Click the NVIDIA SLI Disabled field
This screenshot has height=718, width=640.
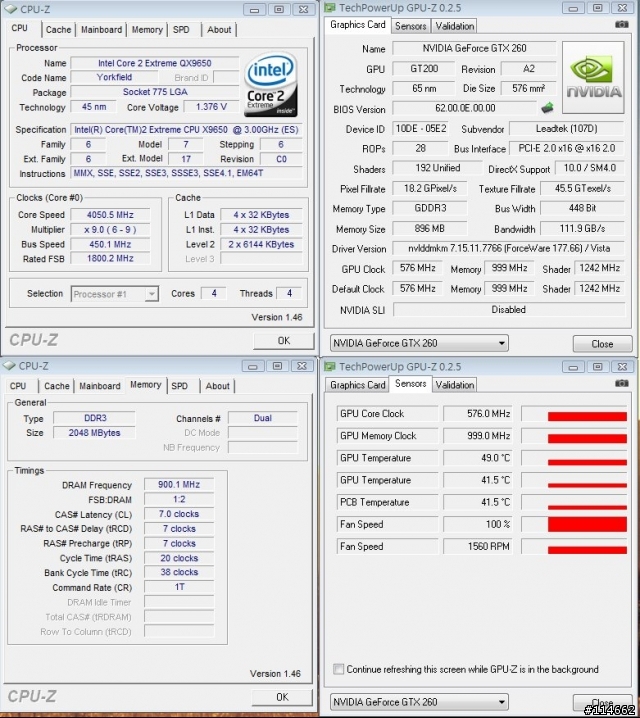pos(509,310)
